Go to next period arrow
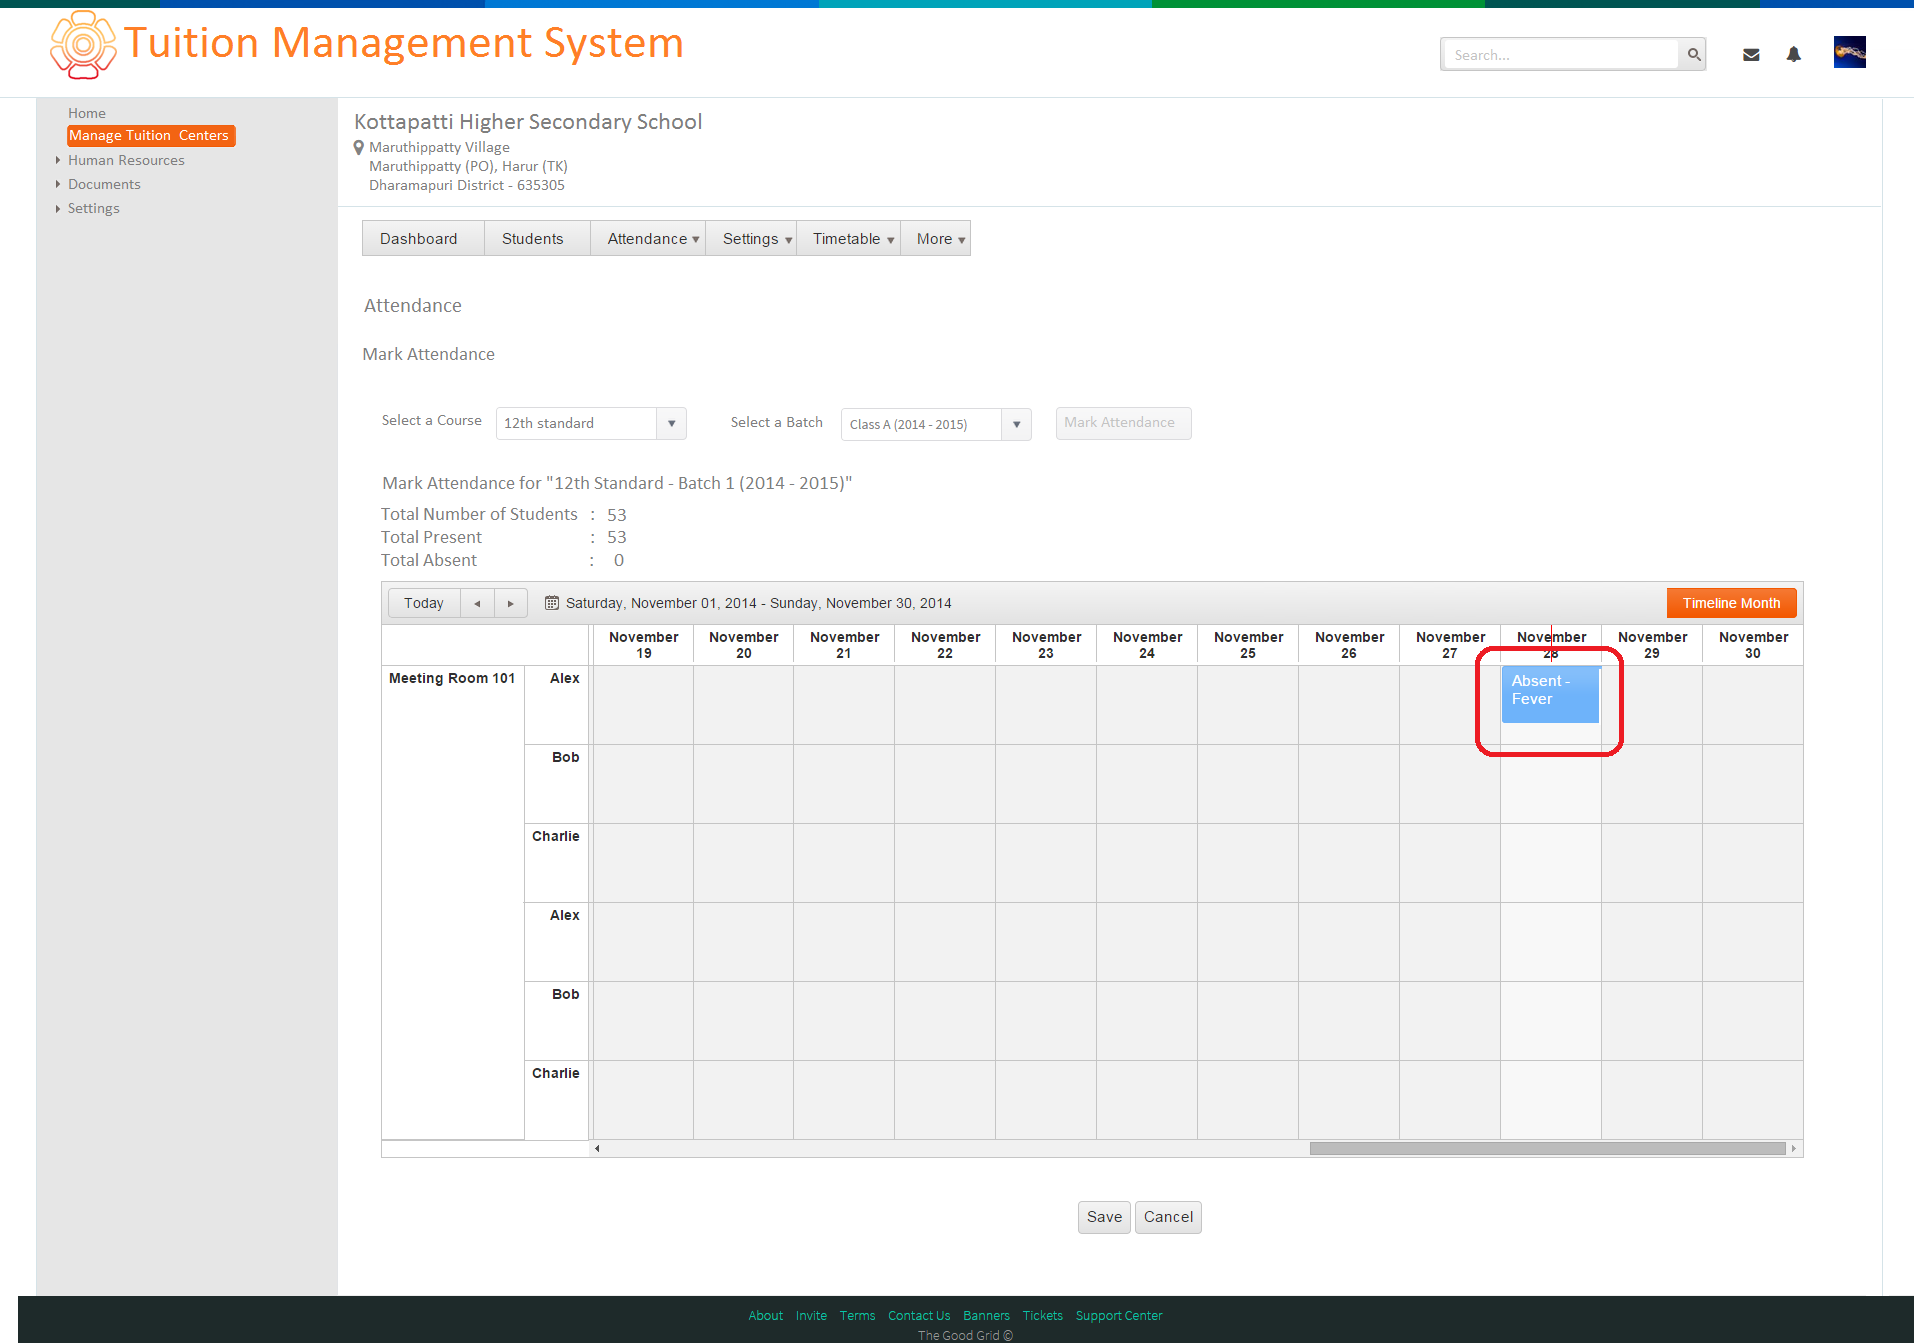The width and height of the screenshot is (1914, 1343). click(511, 603)
